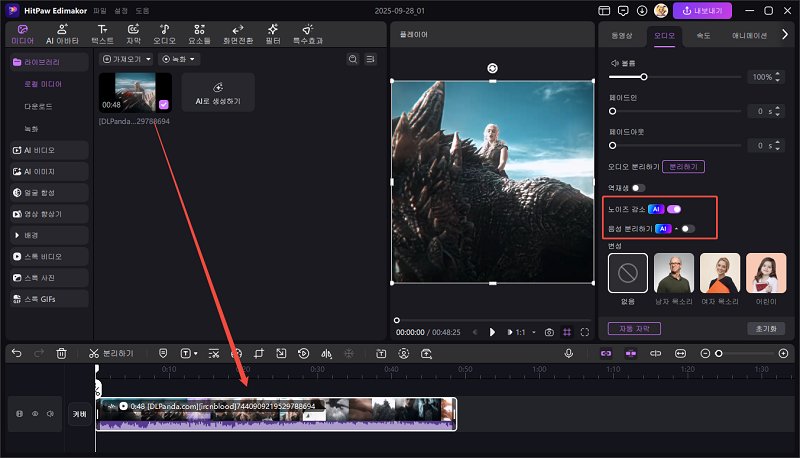Open the 화면전환 transitions tab

tap(238, 35)
